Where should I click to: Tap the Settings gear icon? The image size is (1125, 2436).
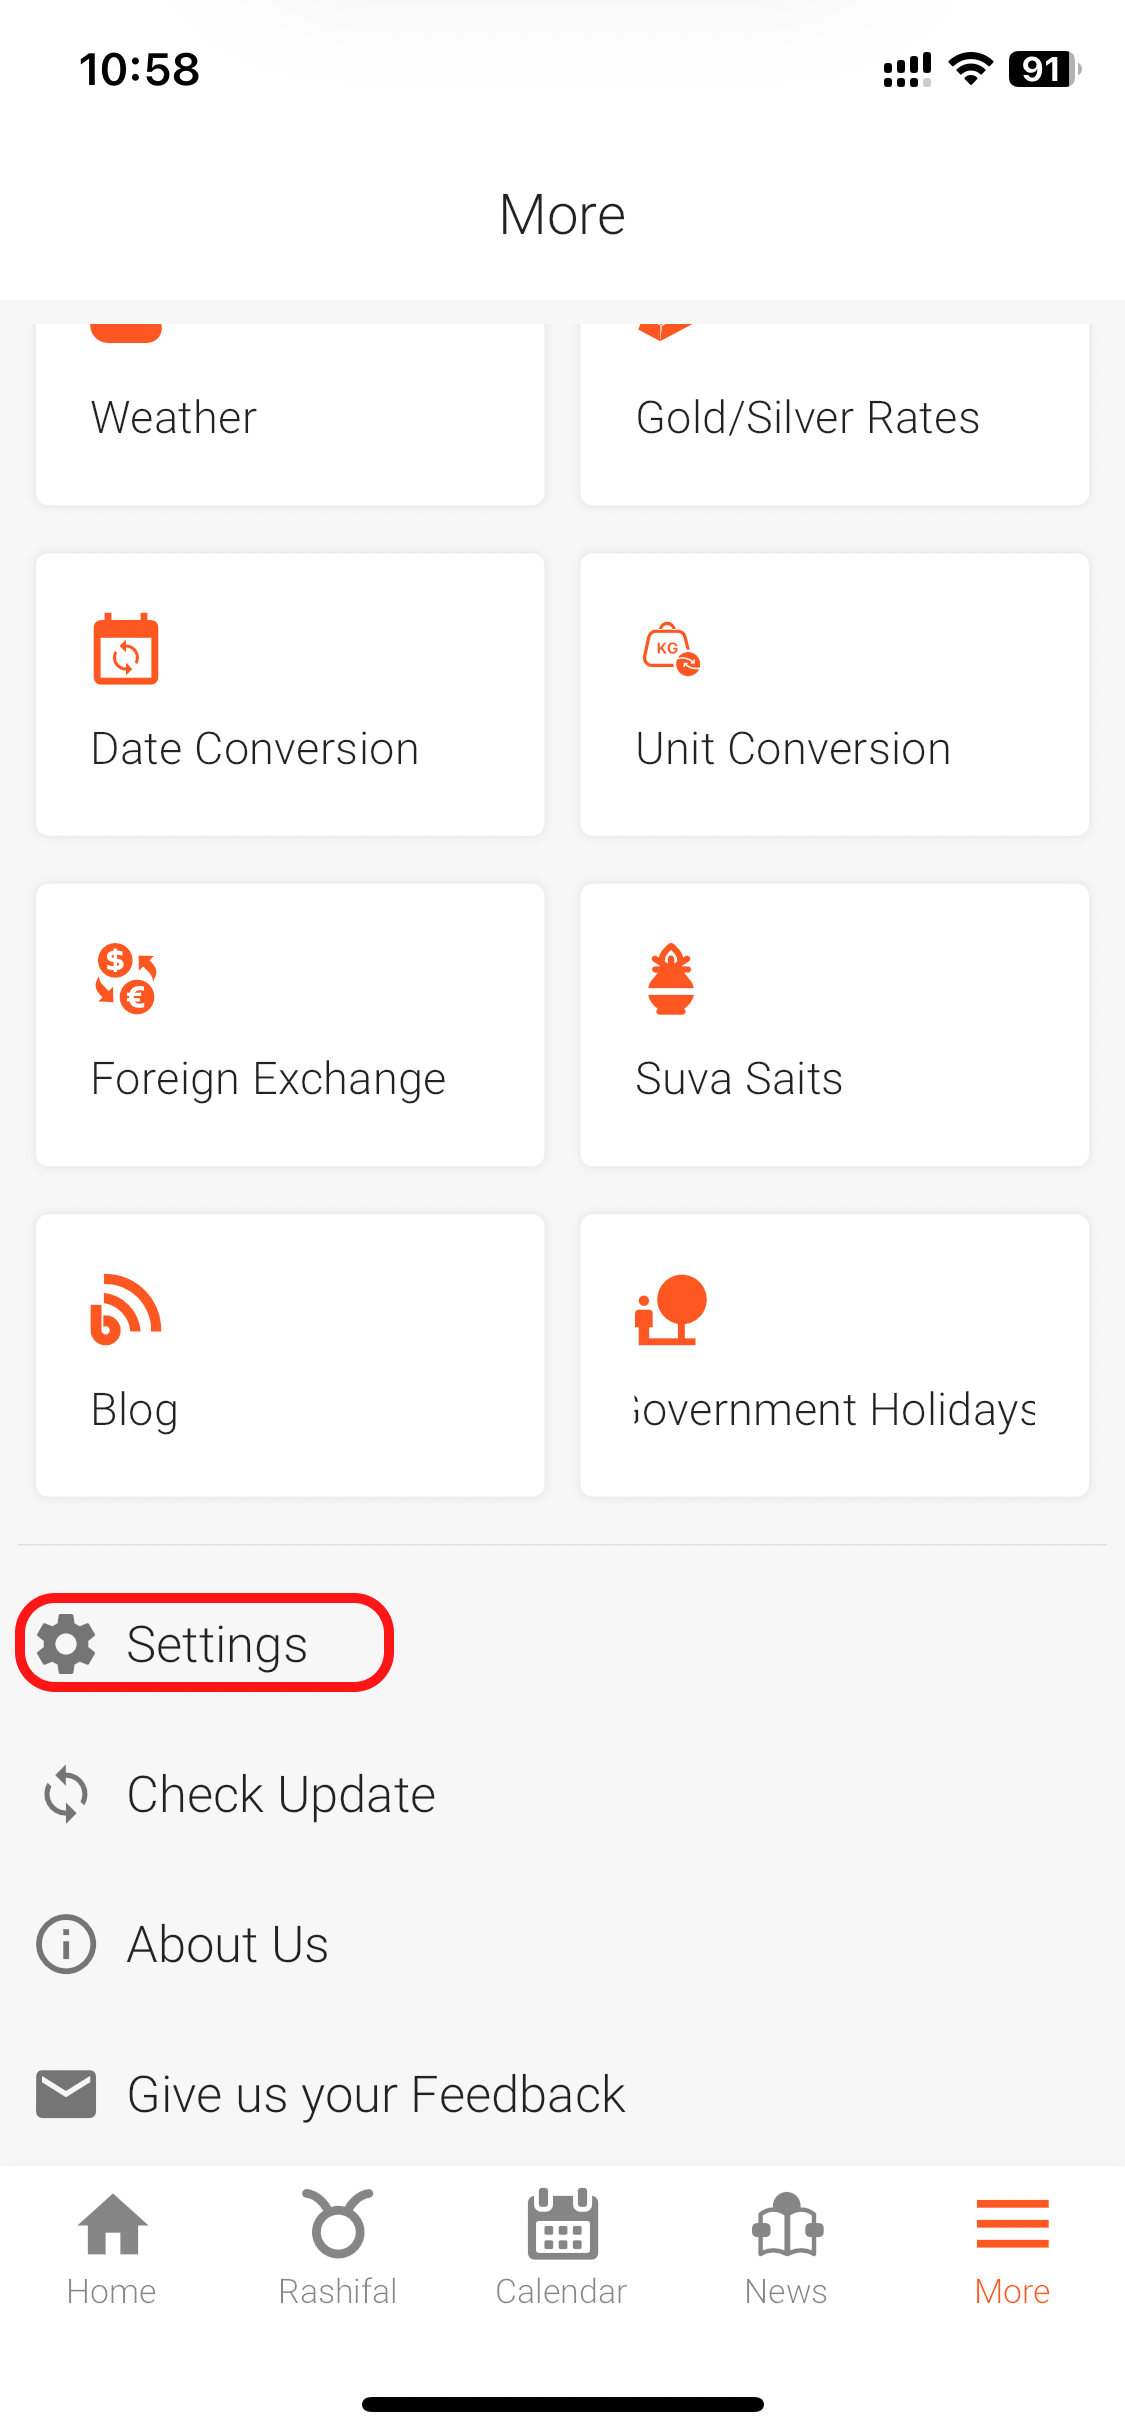[x=66, y=1644]
